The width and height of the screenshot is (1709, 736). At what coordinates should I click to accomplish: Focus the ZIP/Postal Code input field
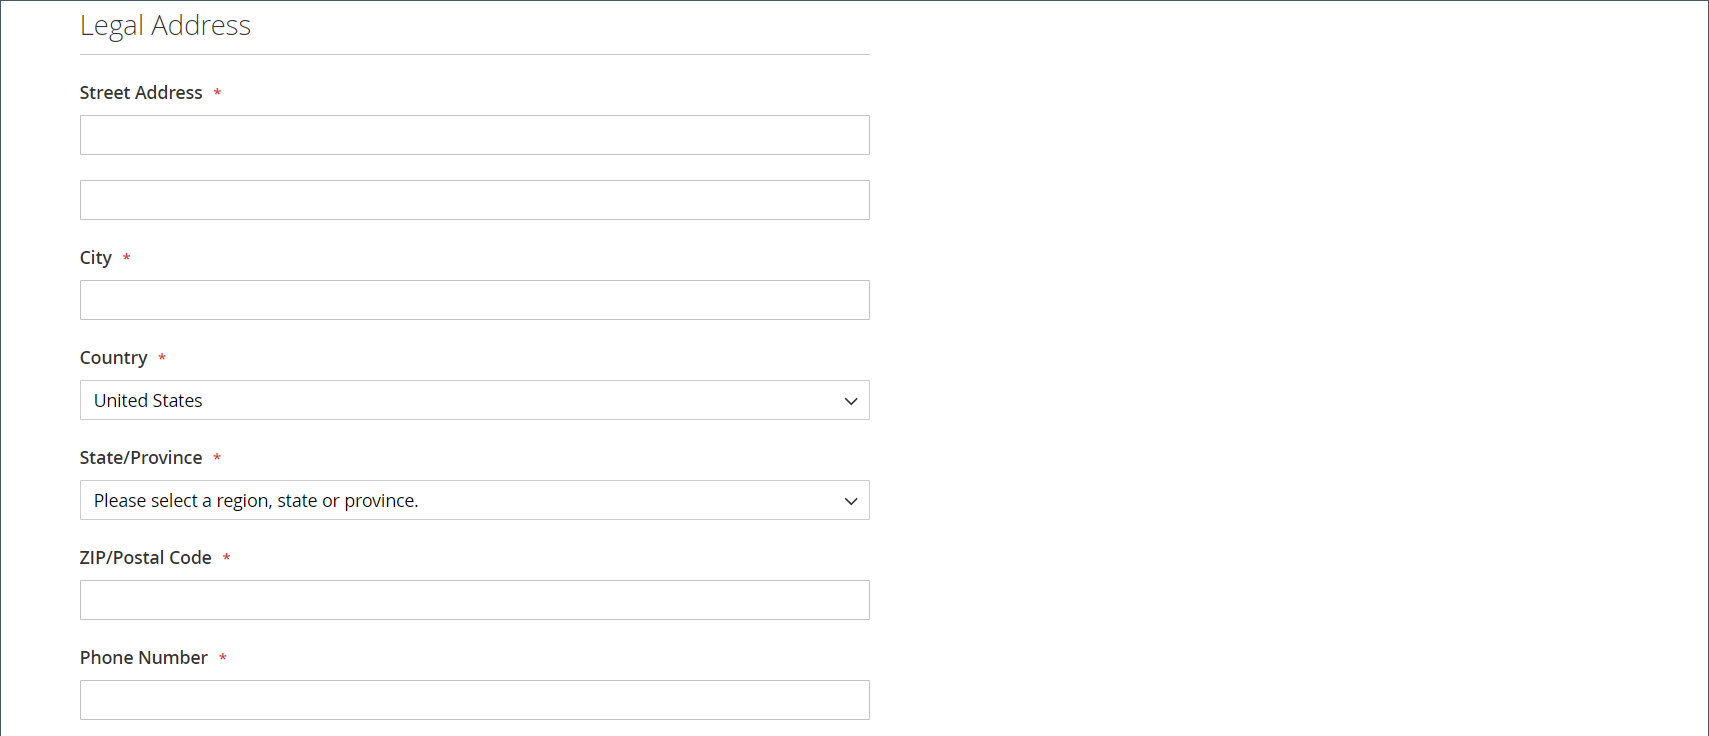click(474, 600)
